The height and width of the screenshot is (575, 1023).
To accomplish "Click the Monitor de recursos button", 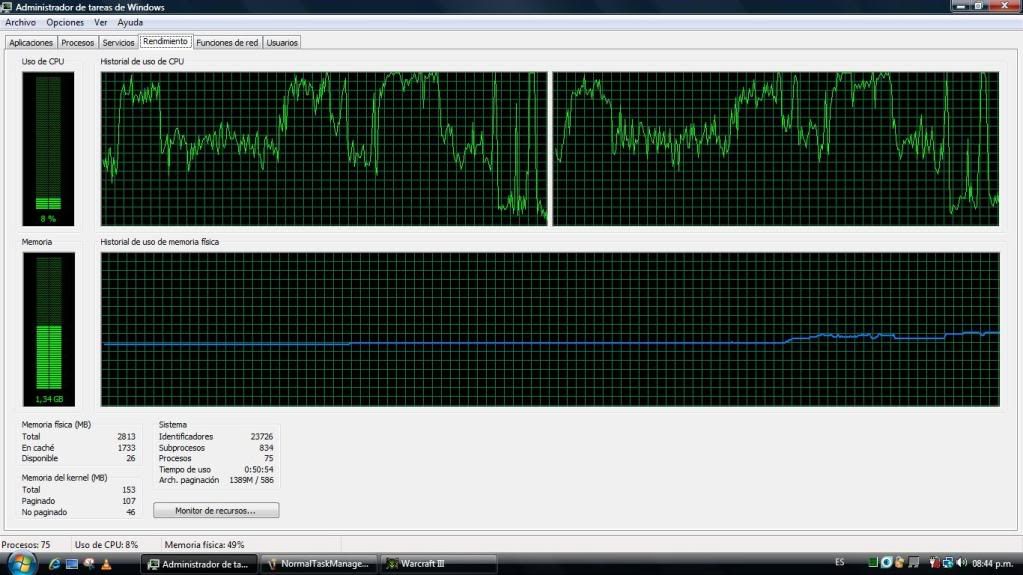I will tap(215, 510).
